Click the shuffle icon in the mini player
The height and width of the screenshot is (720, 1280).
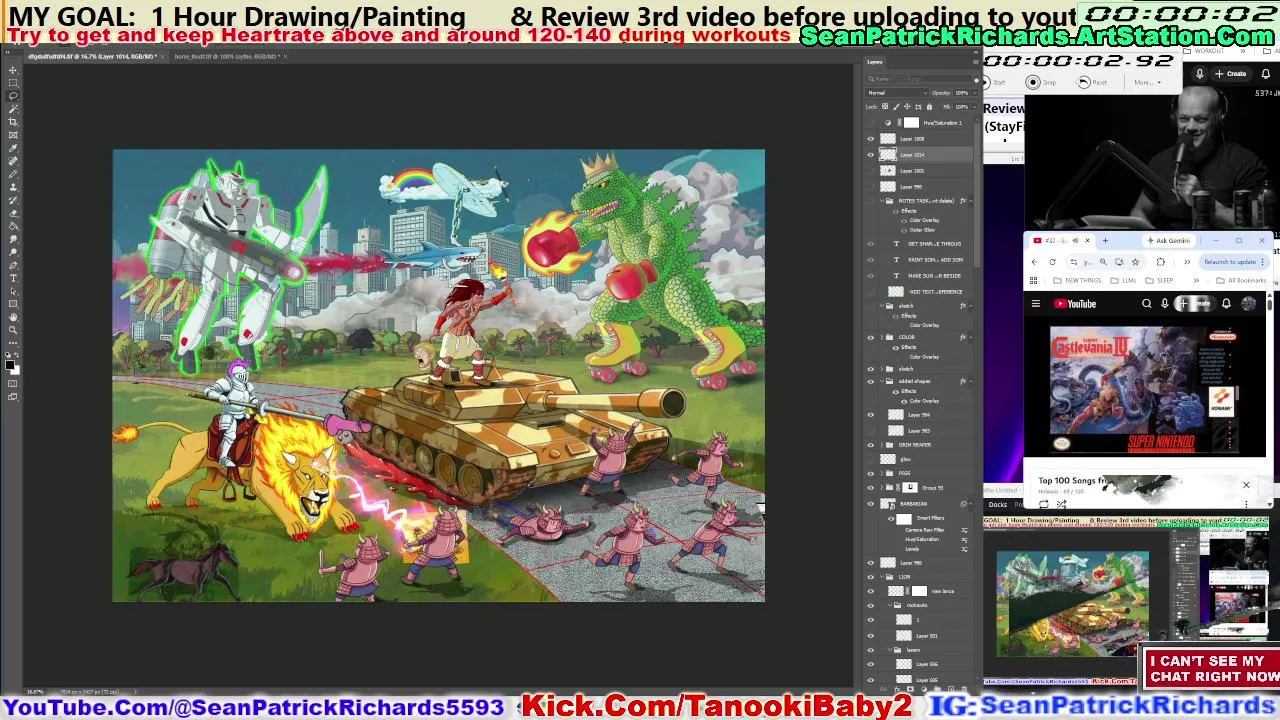pos(1061,505)
